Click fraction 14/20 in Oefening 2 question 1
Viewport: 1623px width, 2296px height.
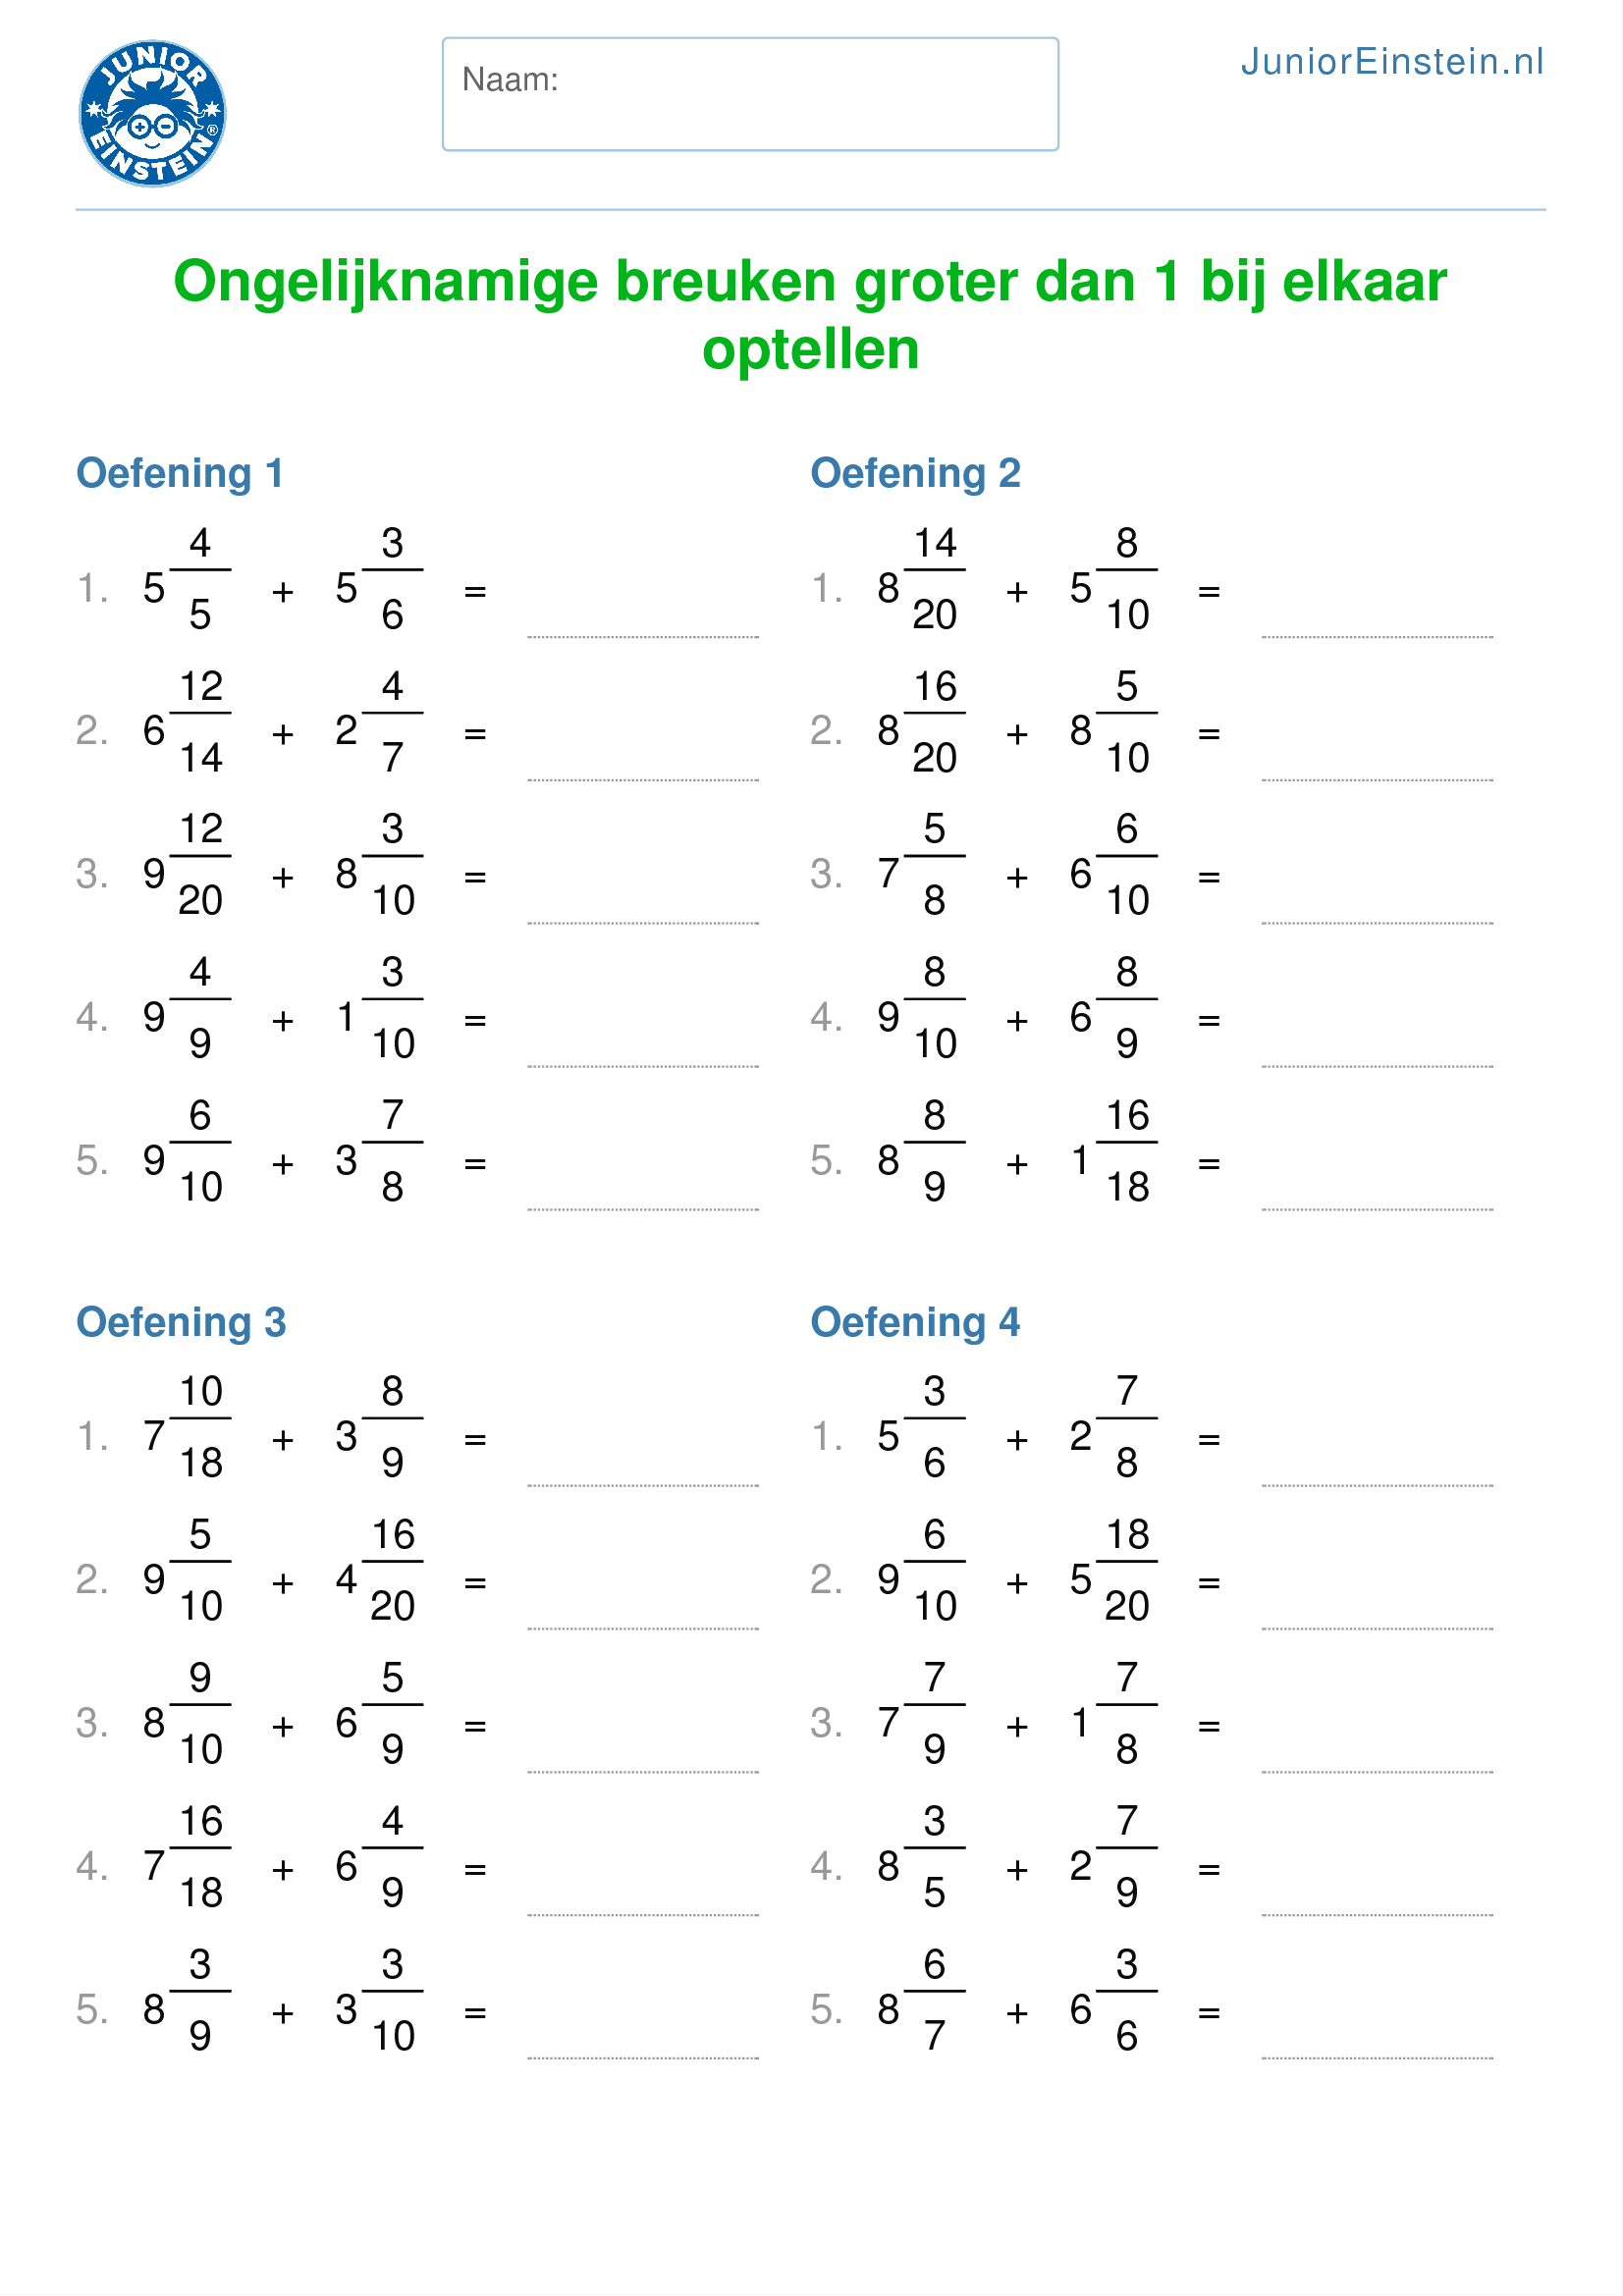(935, 578)
